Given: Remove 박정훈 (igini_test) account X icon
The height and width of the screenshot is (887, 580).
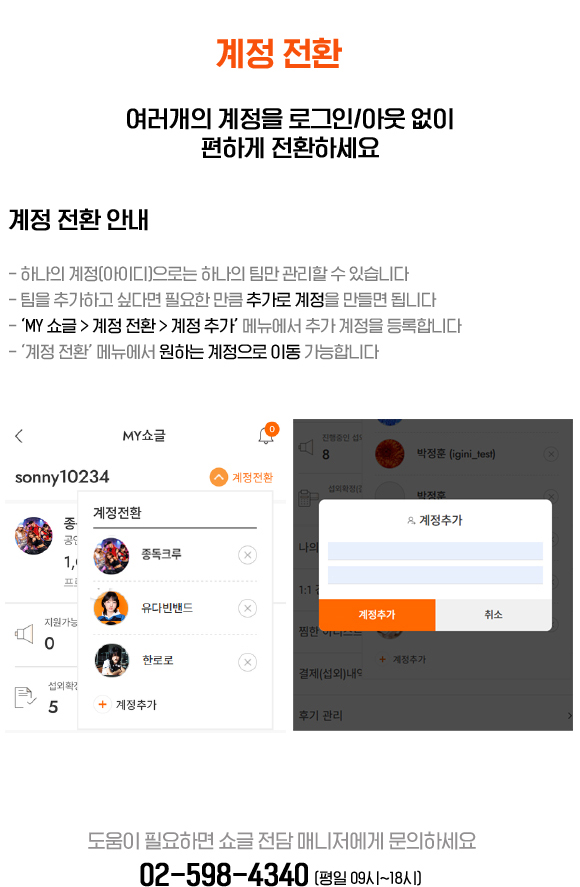Looking at the screenshot, I should (x=551, y=454).
